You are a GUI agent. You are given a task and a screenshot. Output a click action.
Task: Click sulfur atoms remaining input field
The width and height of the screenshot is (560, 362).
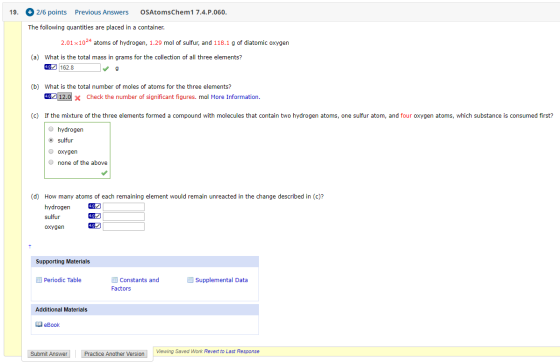[124, 217]
